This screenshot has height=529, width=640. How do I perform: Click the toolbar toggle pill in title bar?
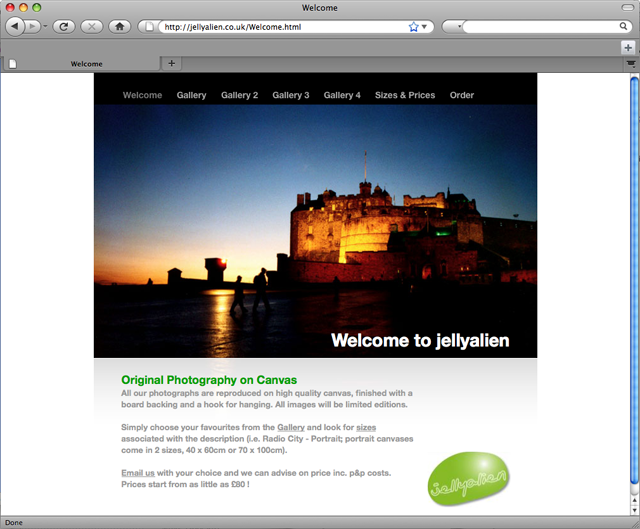627,7
